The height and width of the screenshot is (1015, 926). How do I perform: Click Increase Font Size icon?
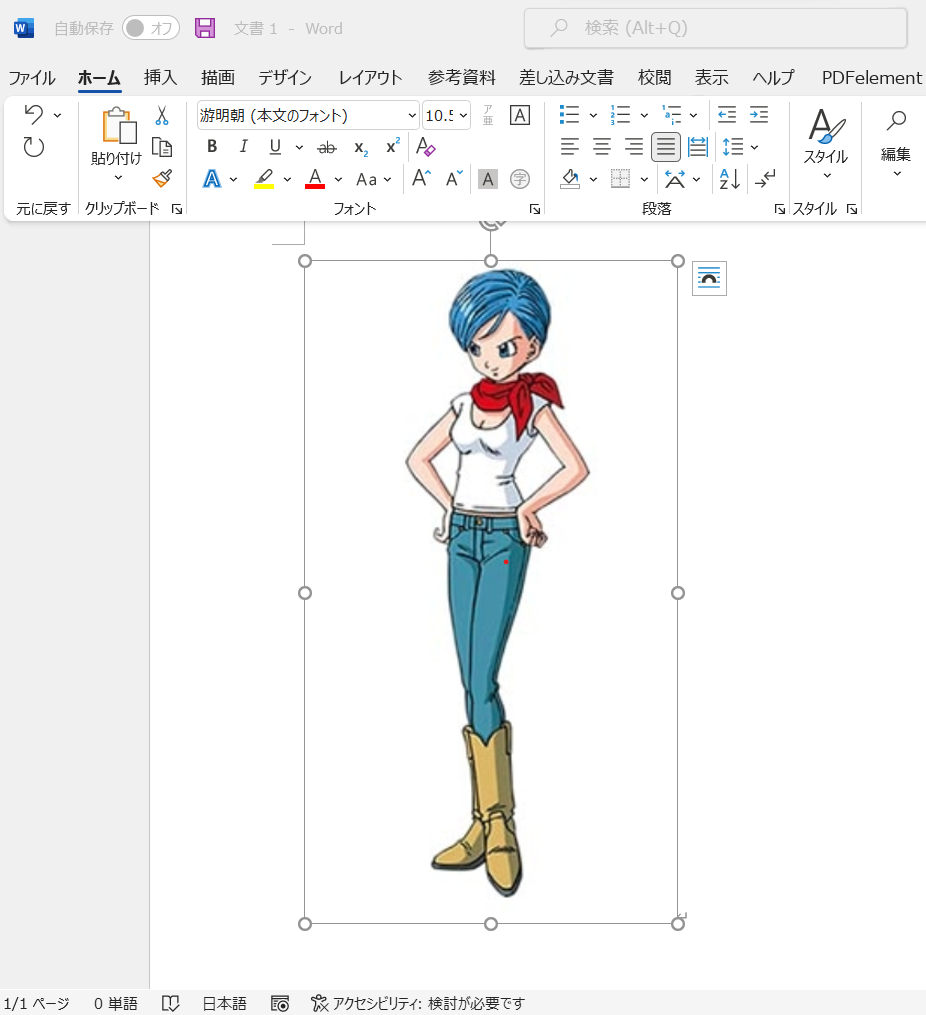pyautogui.click(x=421, y=178)
